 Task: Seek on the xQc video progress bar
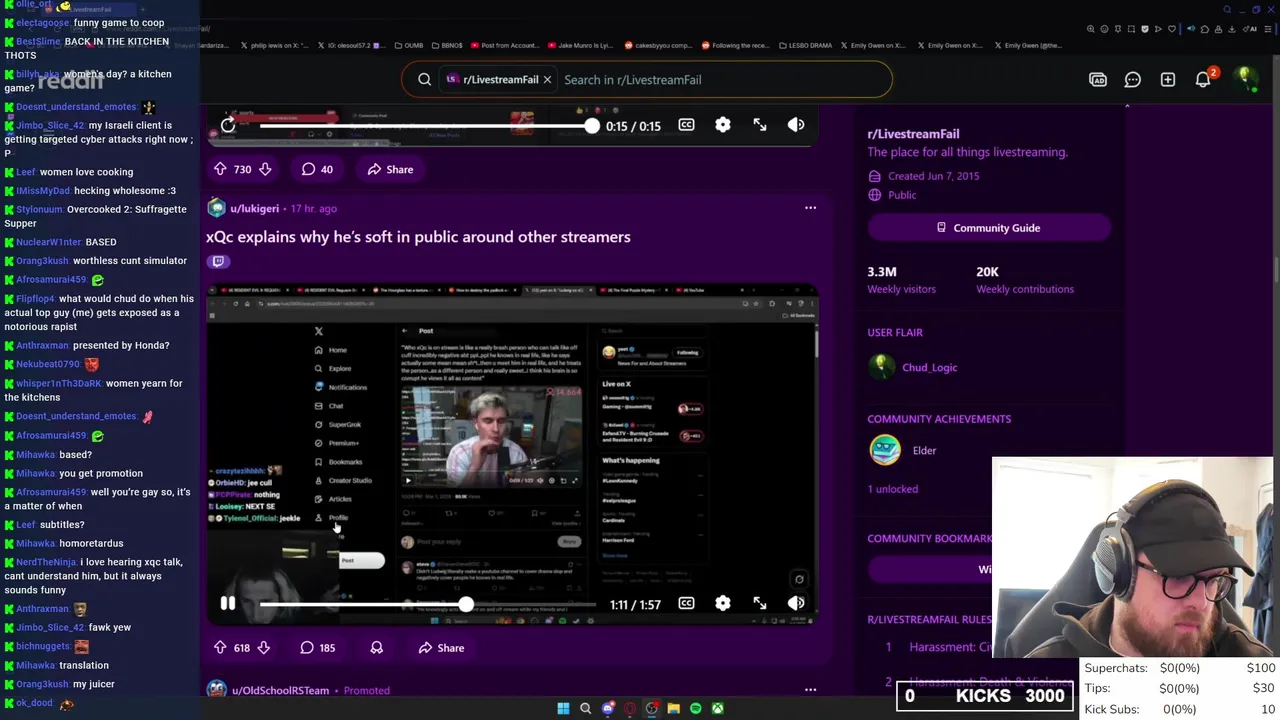(428, 604)
